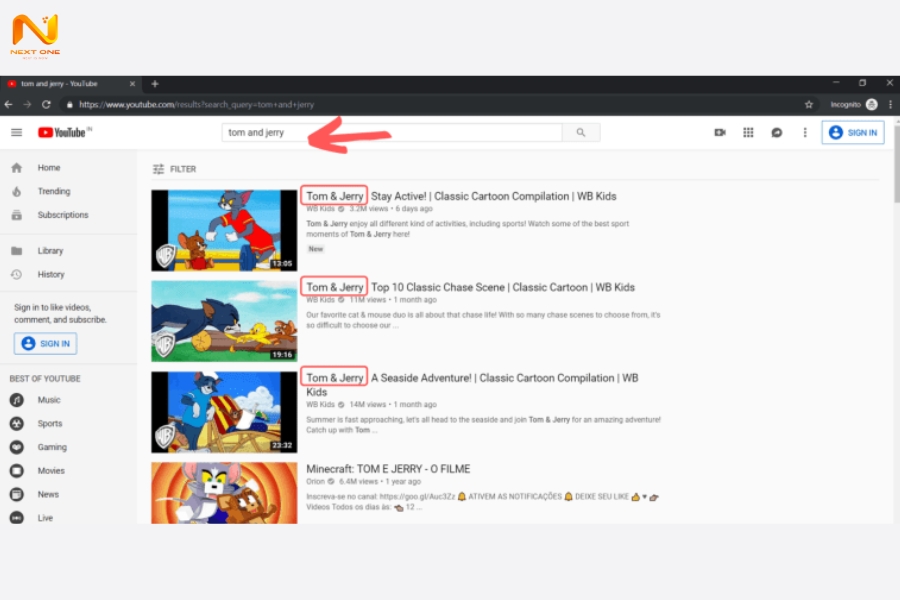Select the tom and jerry - YouTube tab
Screen dimensions: 900x600
[x=70, y=84]
